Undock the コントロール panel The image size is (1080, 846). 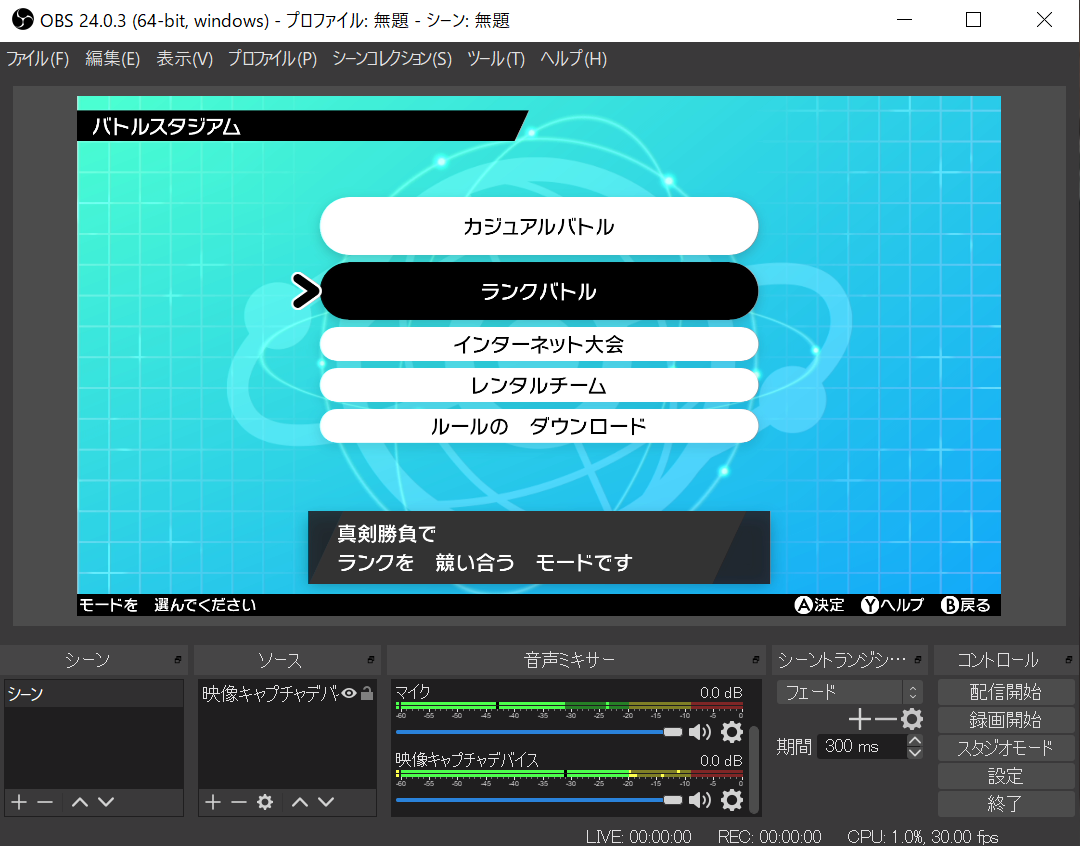pyautogui.click(x=1068, y=660)
